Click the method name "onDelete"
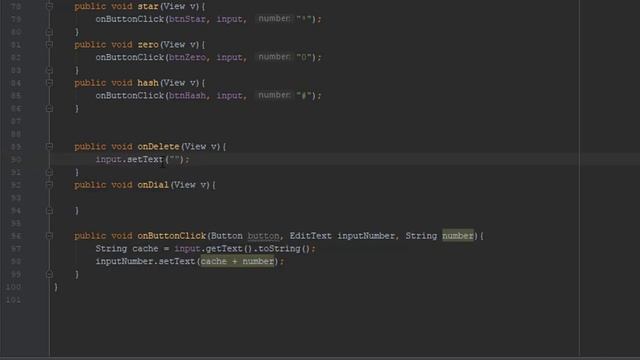 [x=158, y=146]
